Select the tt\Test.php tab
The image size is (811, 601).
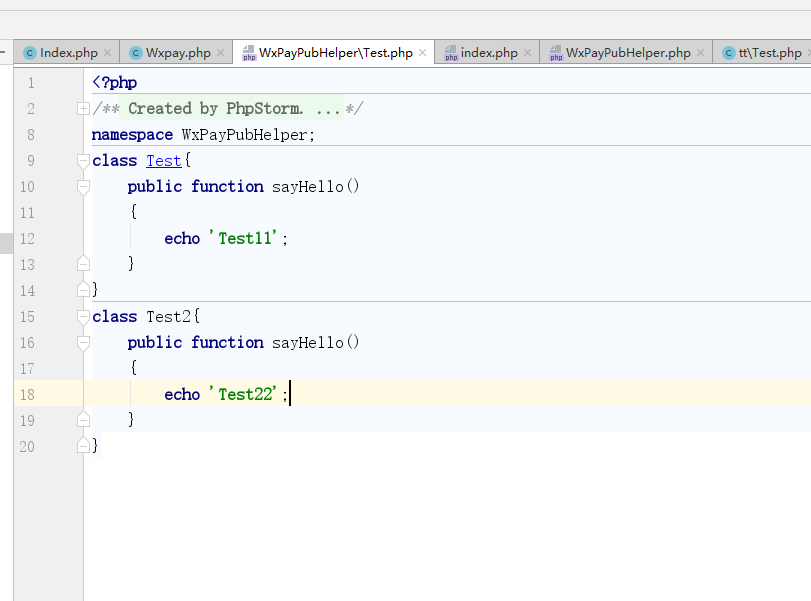(x=769, y=53)
